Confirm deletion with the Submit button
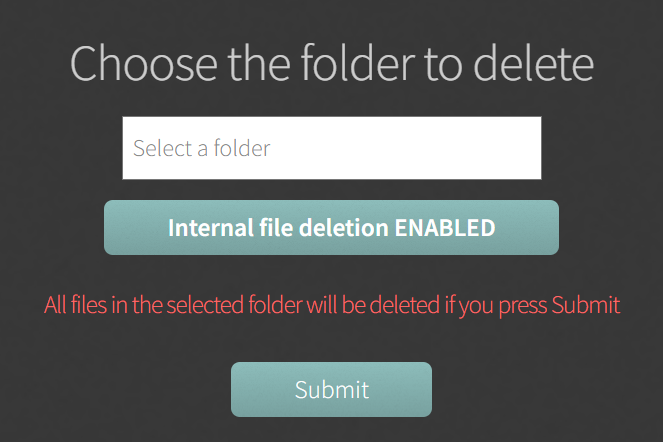This screenshot has height=442, width=663. point(332,389)
